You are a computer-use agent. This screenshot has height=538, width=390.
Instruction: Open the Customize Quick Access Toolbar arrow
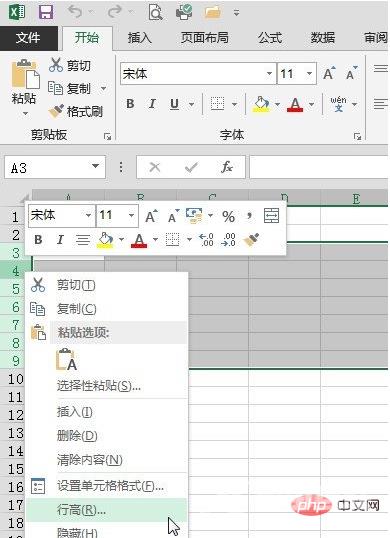coord(236,13)
